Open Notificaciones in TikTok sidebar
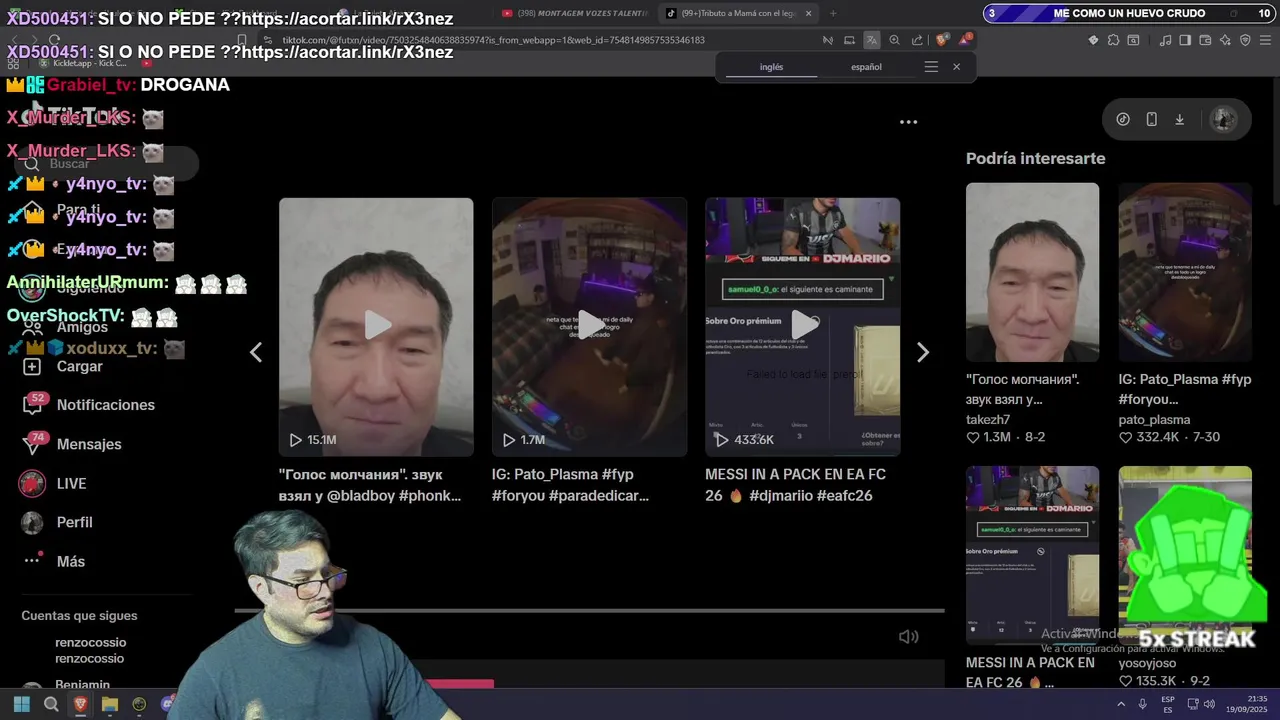 point(90,405)
